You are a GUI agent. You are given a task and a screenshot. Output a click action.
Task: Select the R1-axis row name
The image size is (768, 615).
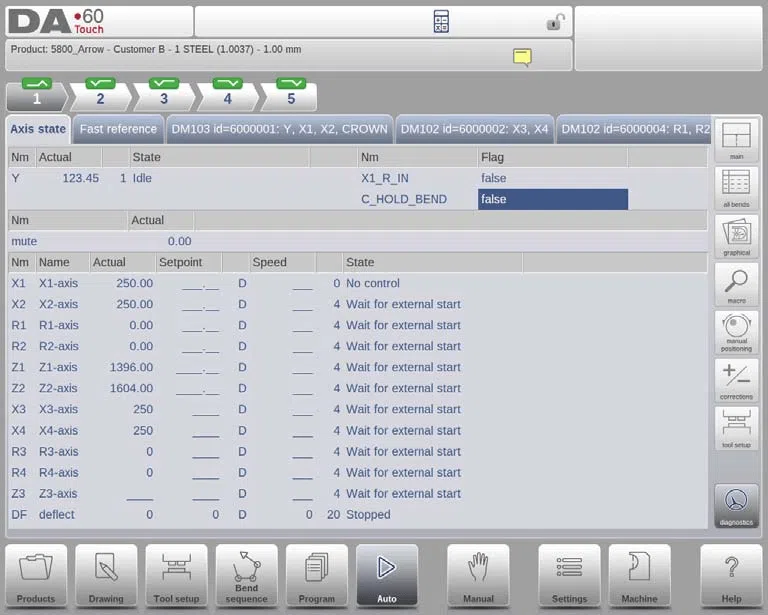58,326
